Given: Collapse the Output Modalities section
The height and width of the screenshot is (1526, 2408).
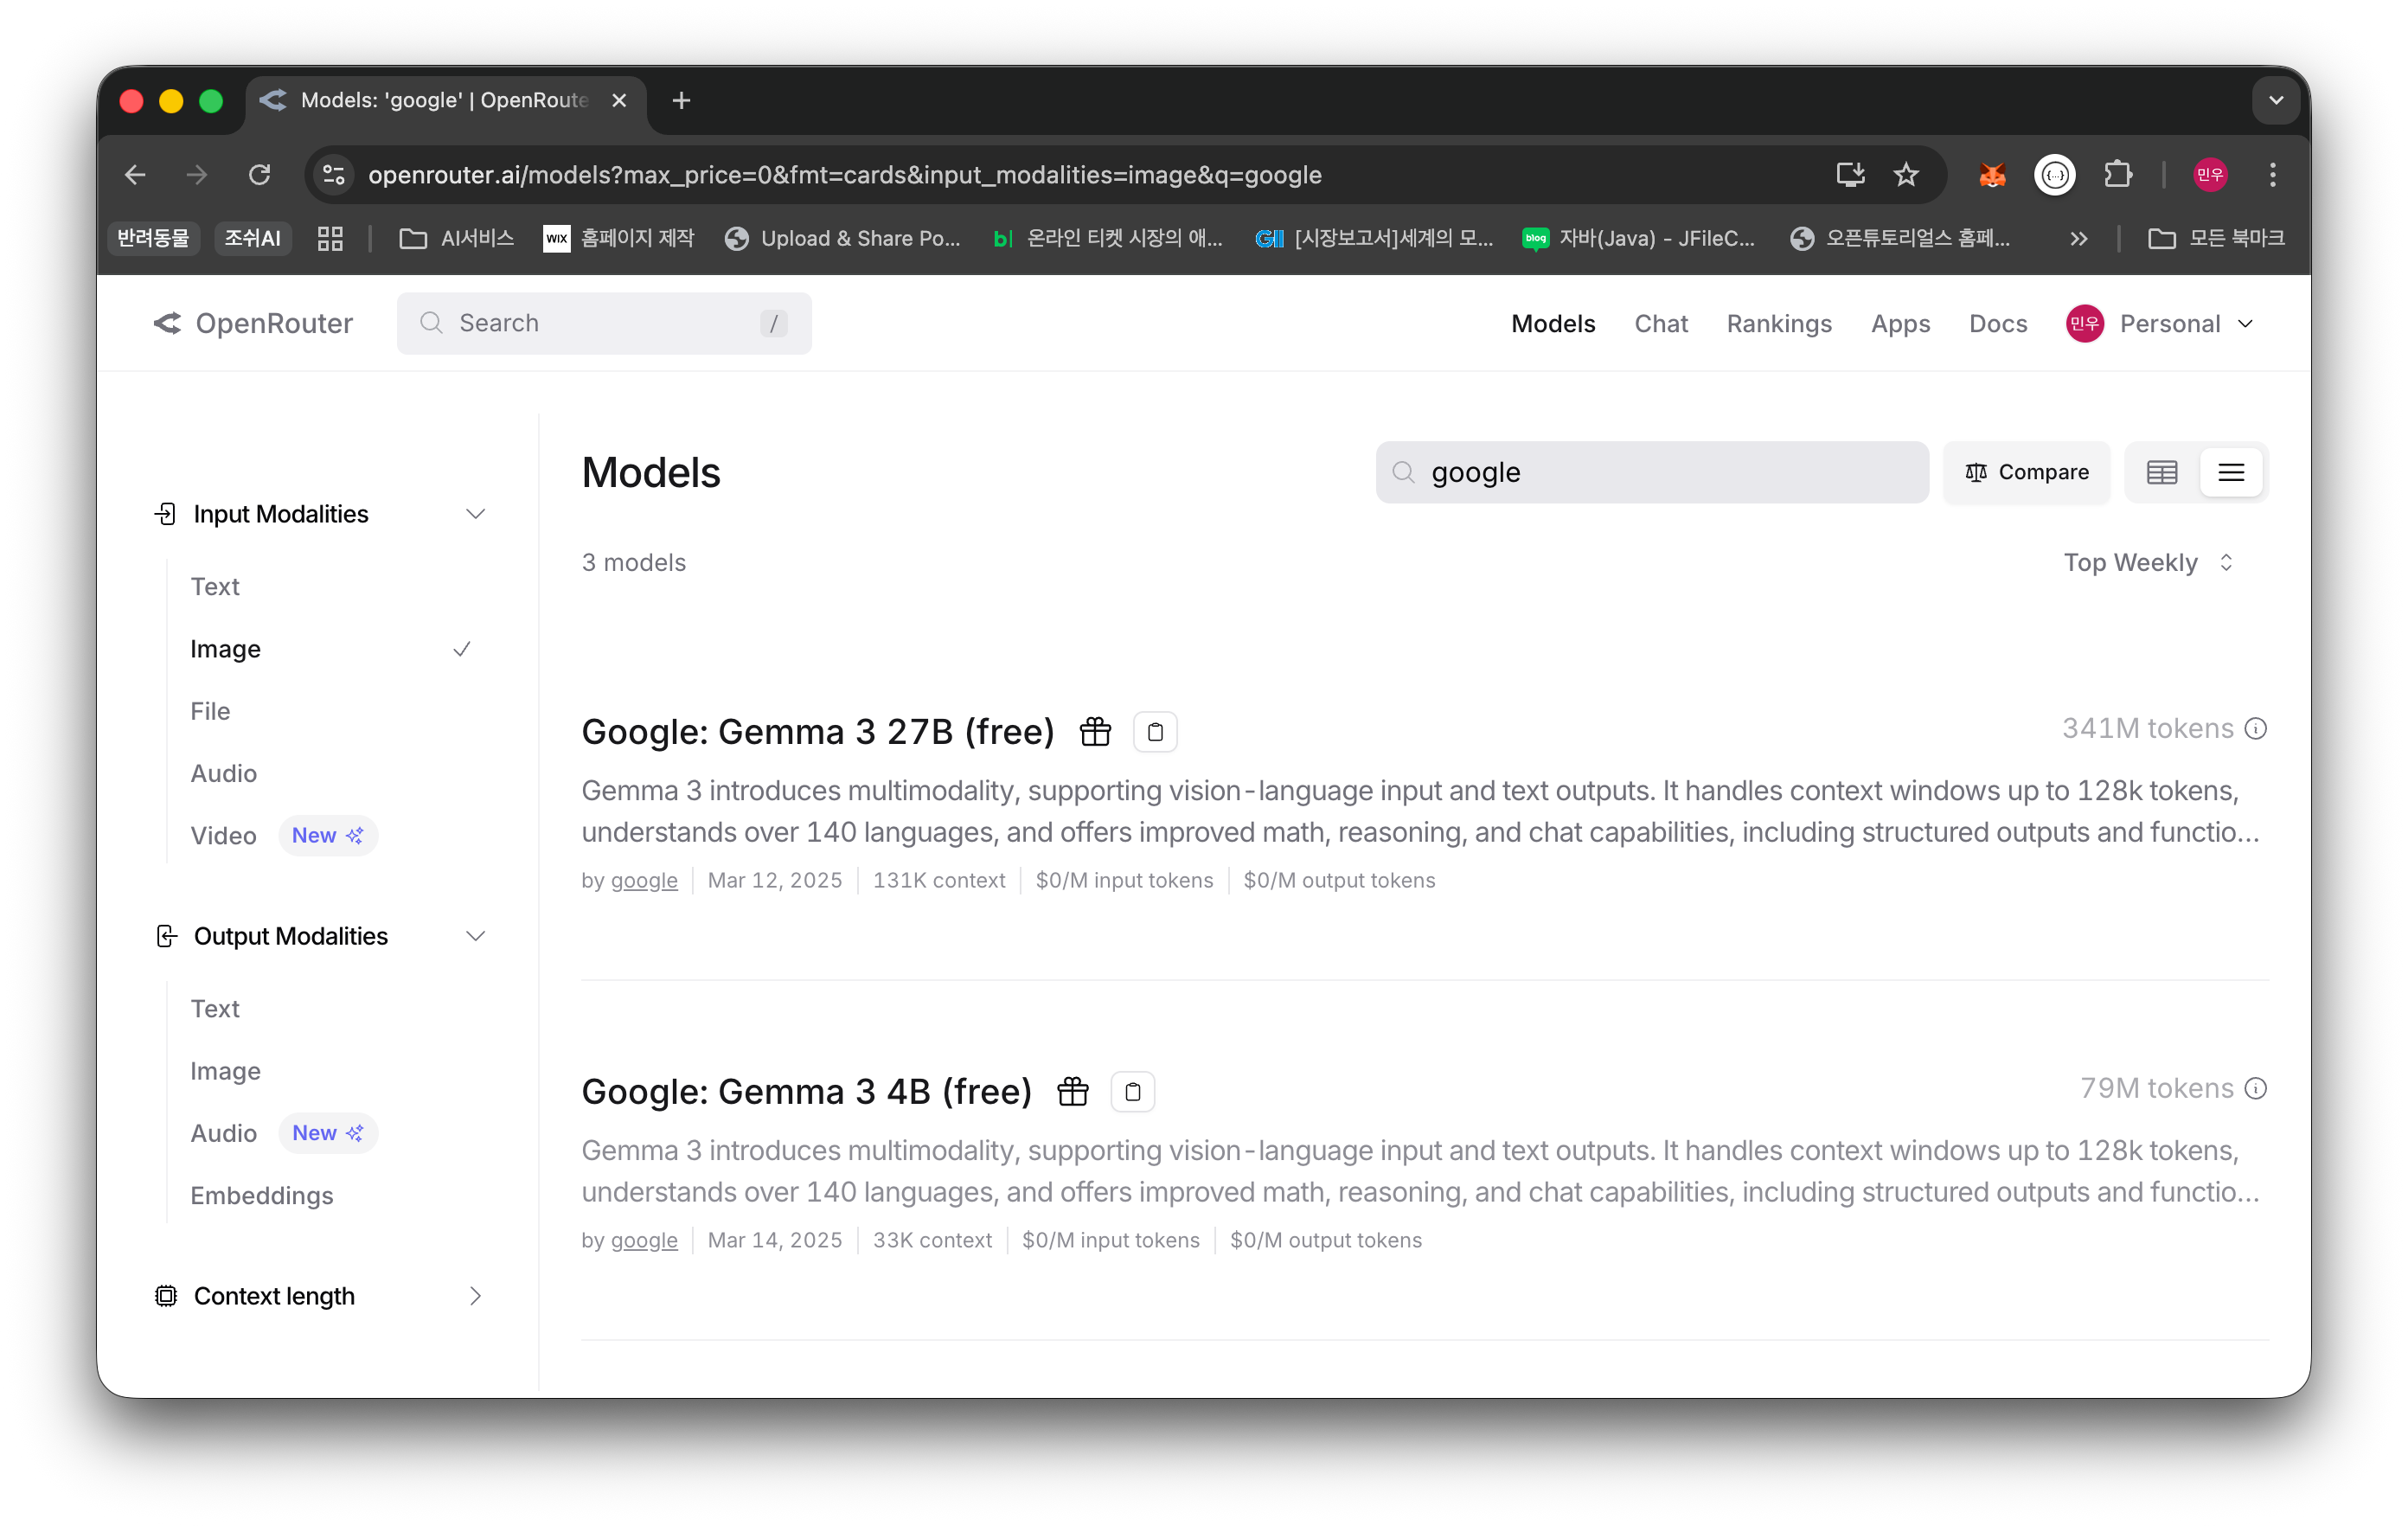Looking at the screenshot, I should pyautogui.click(x=475, y=936).
